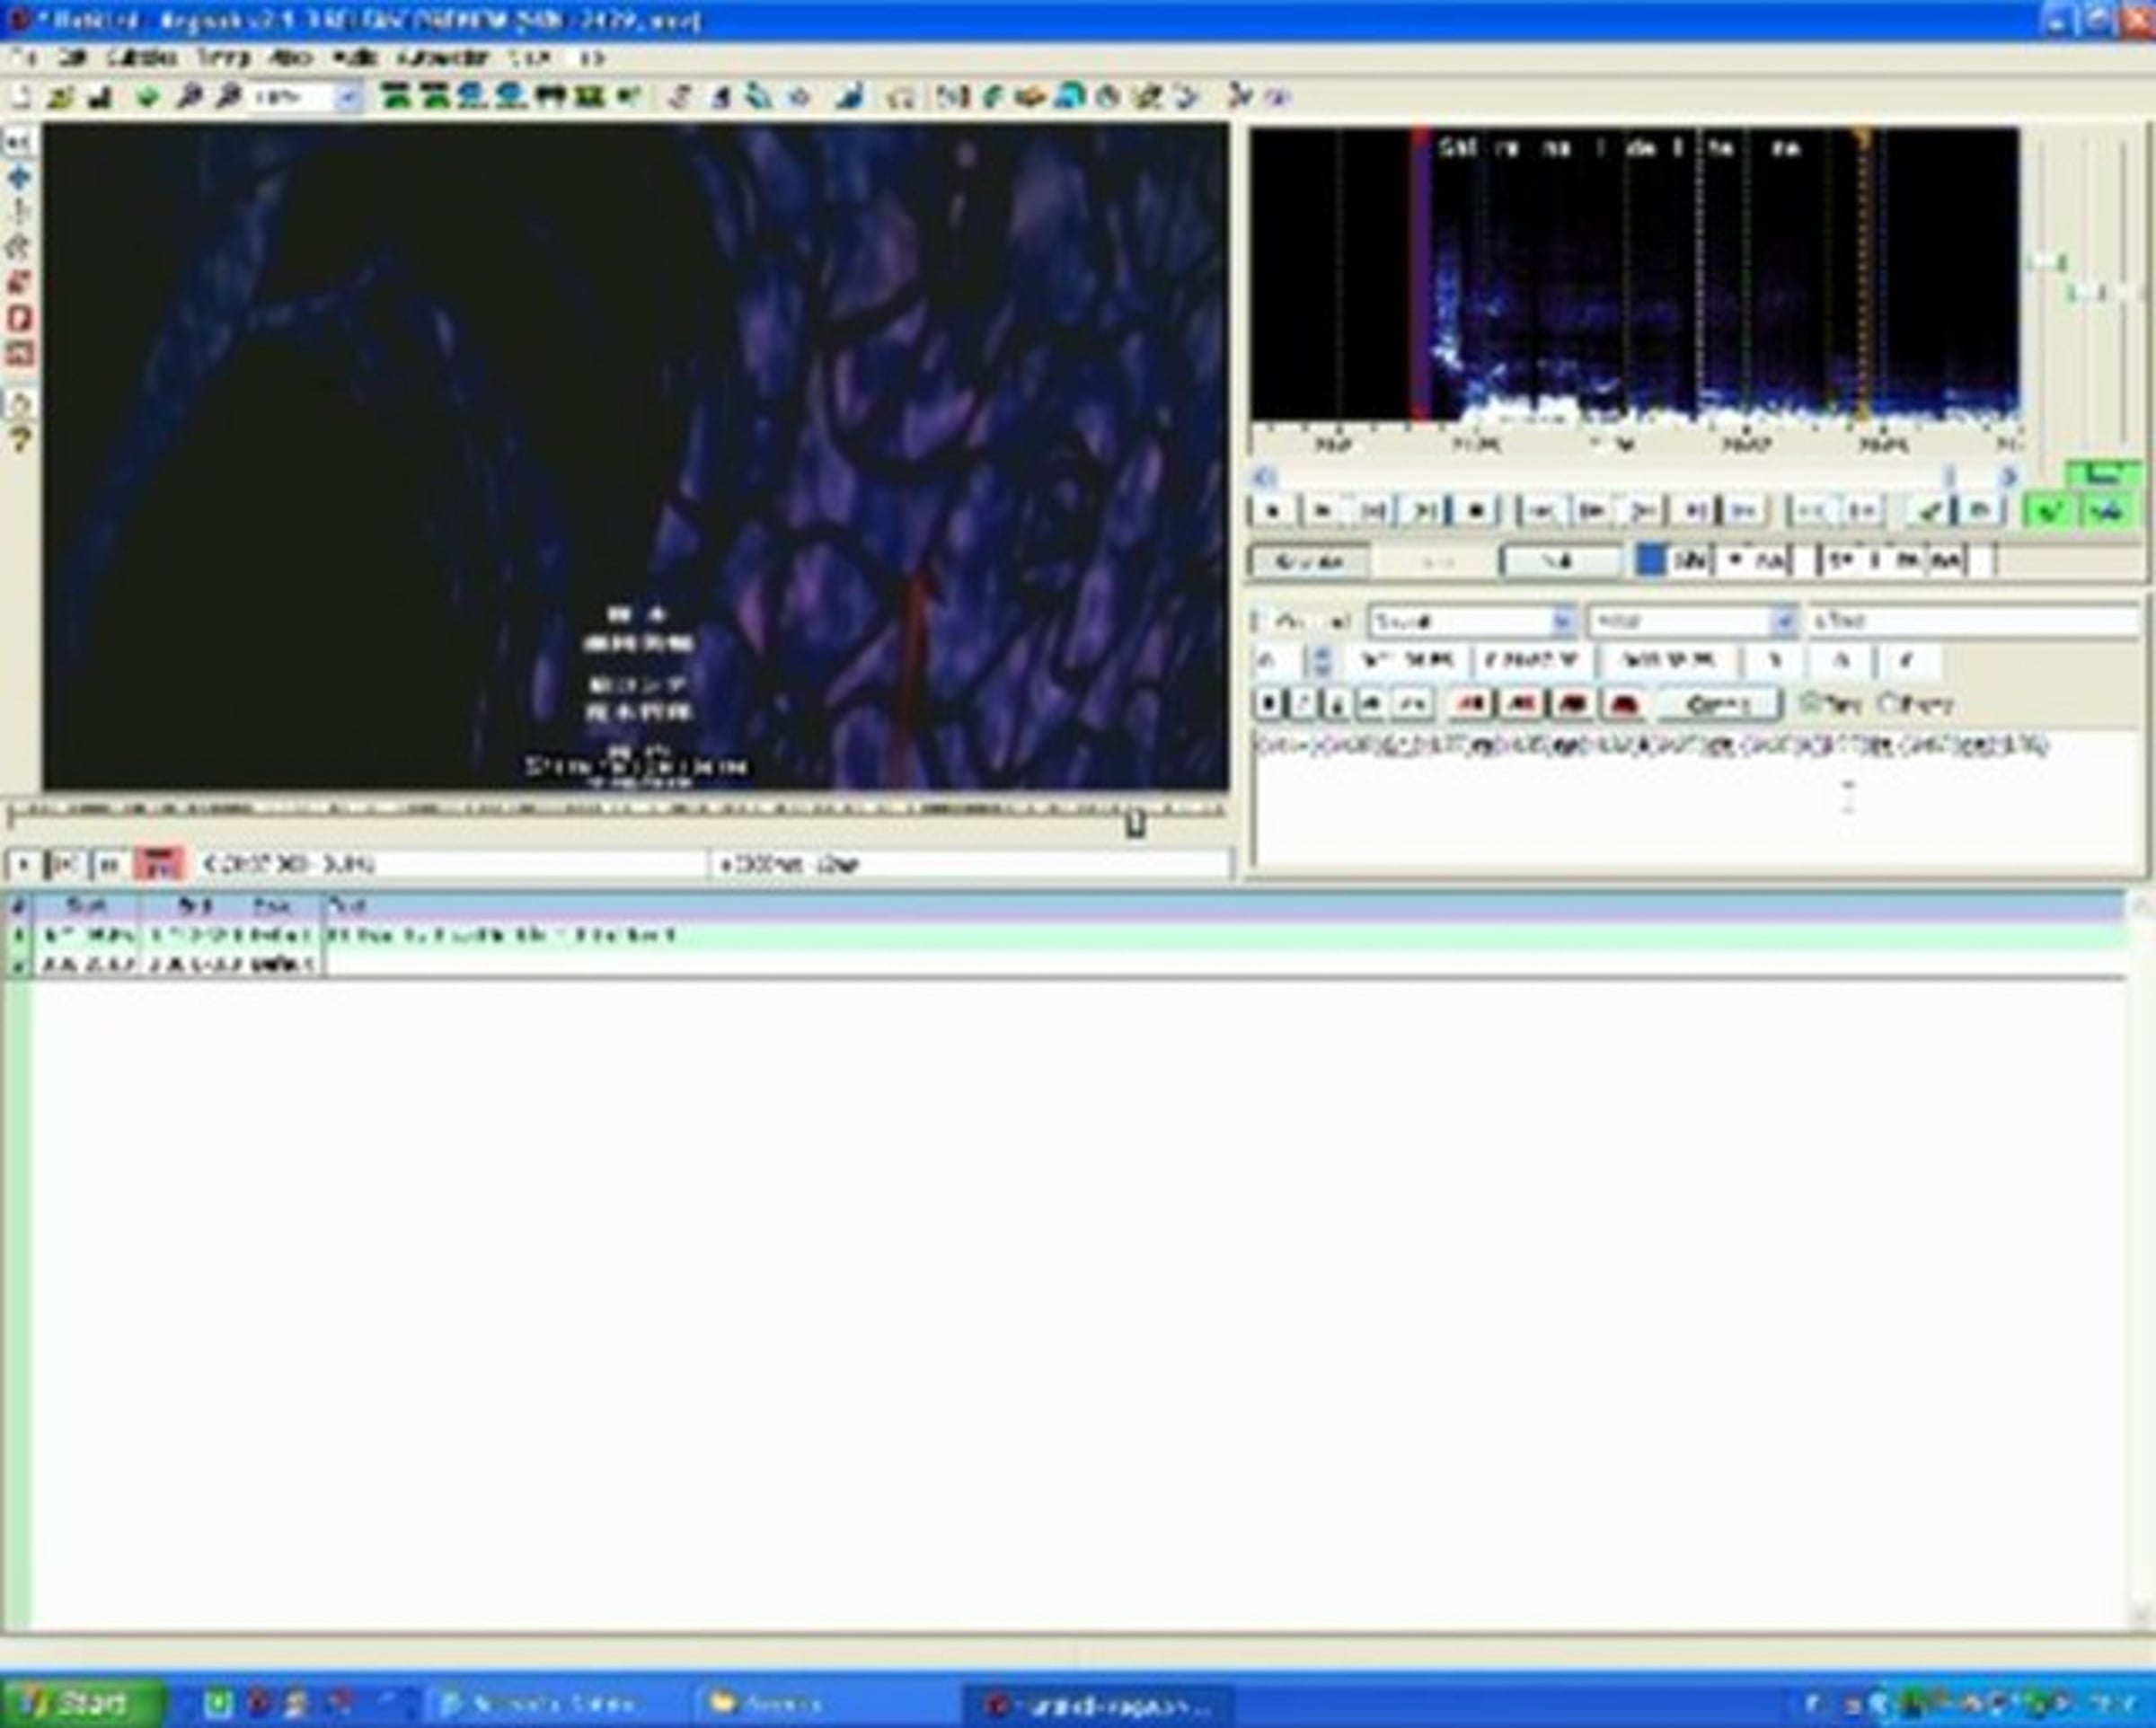Viewport: 2156px width, 1728px height.
Task: Click the primary color button in edit box
Action: tap(1471, 704)
